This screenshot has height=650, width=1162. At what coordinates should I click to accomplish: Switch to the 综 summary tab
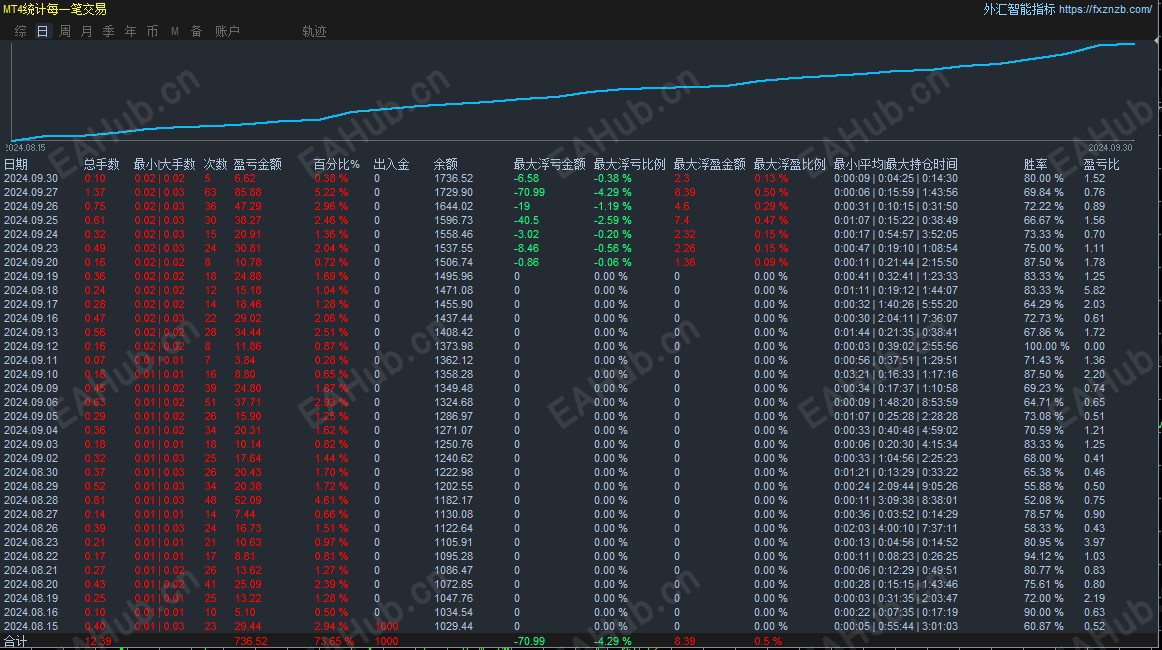coord(21,31)
